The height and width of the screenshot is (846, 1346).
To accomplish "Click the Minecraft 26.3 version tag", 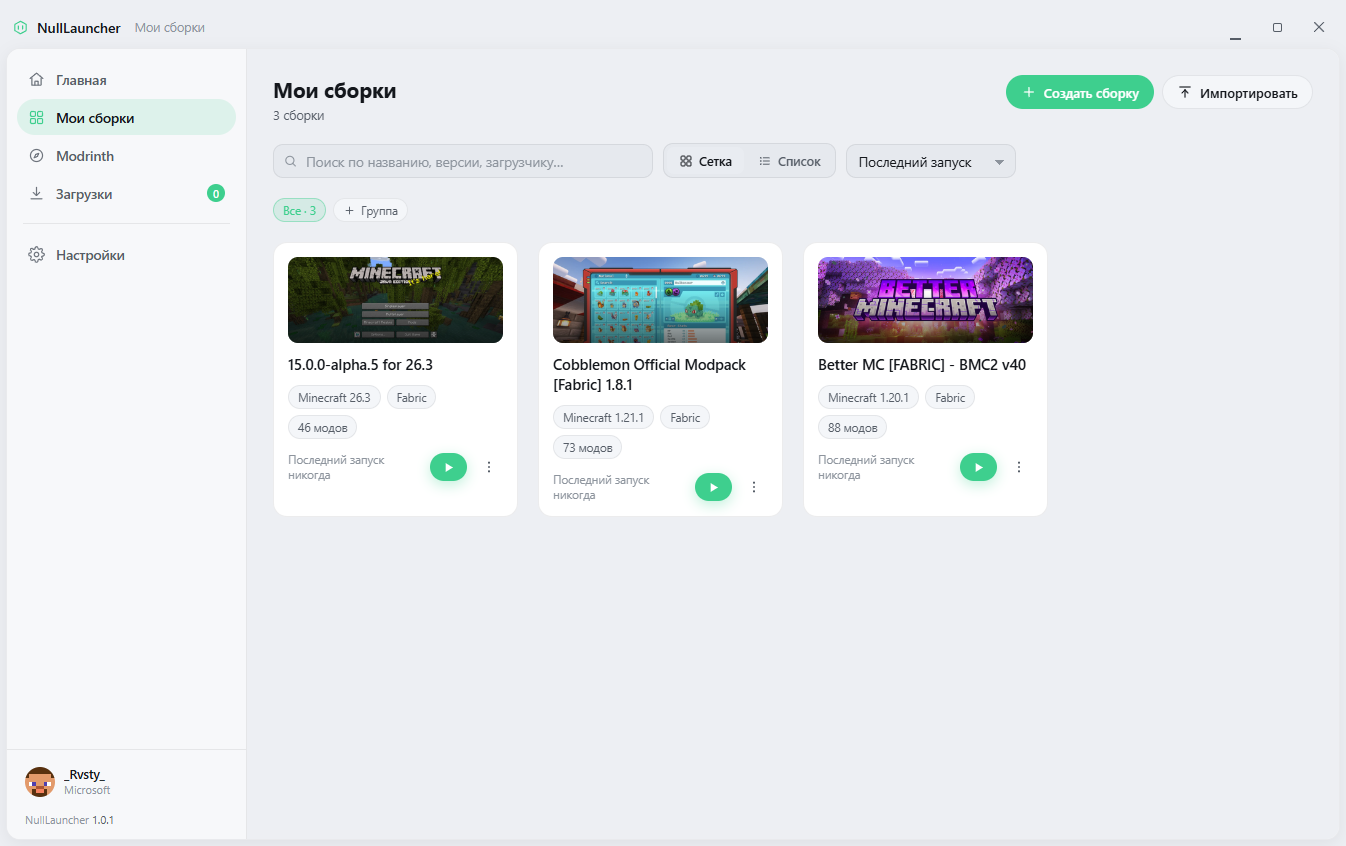I will coord(334,397).
